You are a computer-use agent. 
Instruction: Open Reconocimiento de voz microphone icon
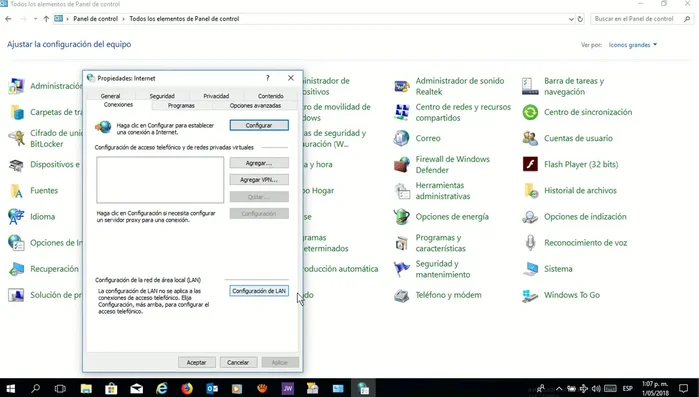click(530, 243)
